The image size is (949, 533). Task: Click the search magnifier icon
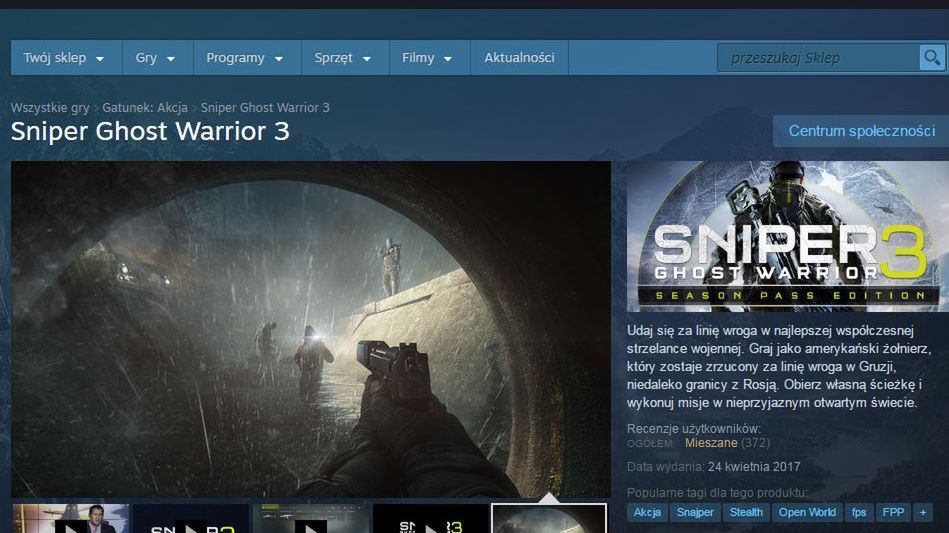tap(932, 58)
